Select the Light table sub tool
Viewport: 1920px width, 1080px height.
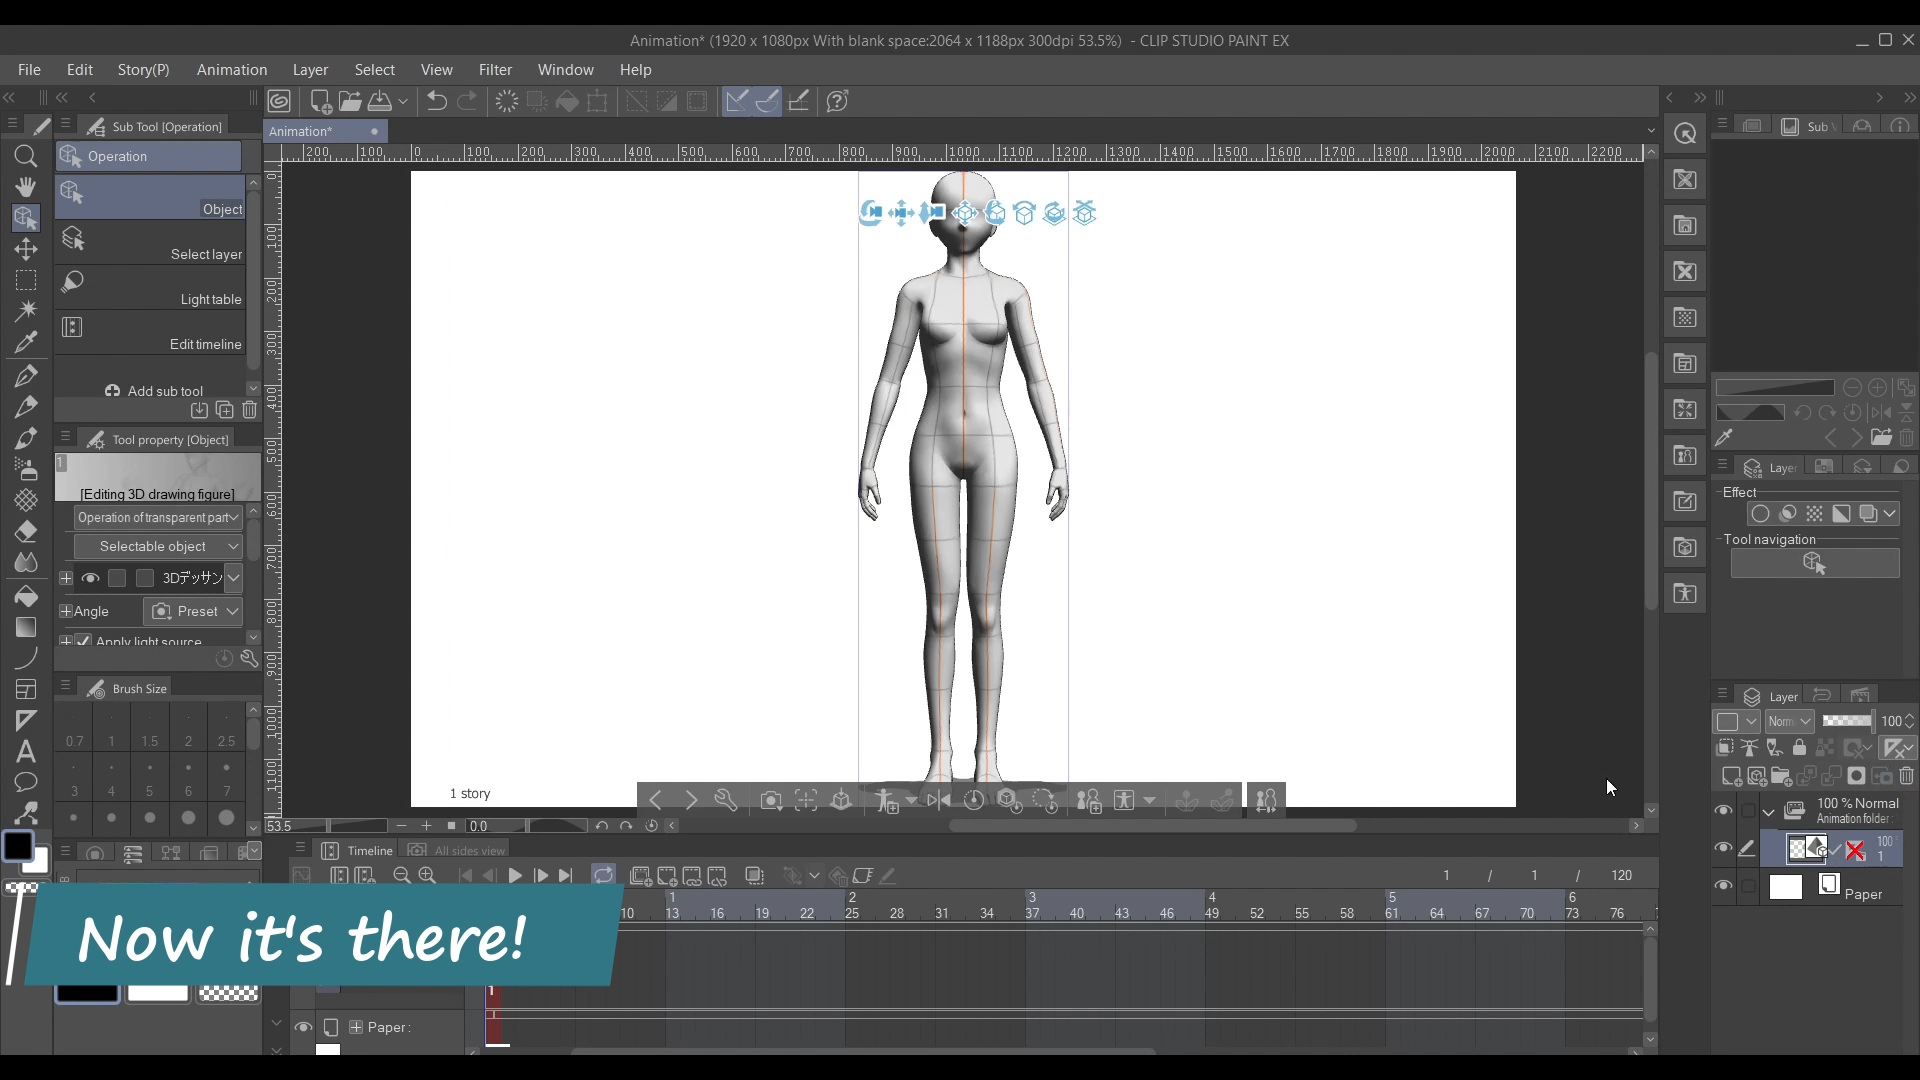coord(150,288)
